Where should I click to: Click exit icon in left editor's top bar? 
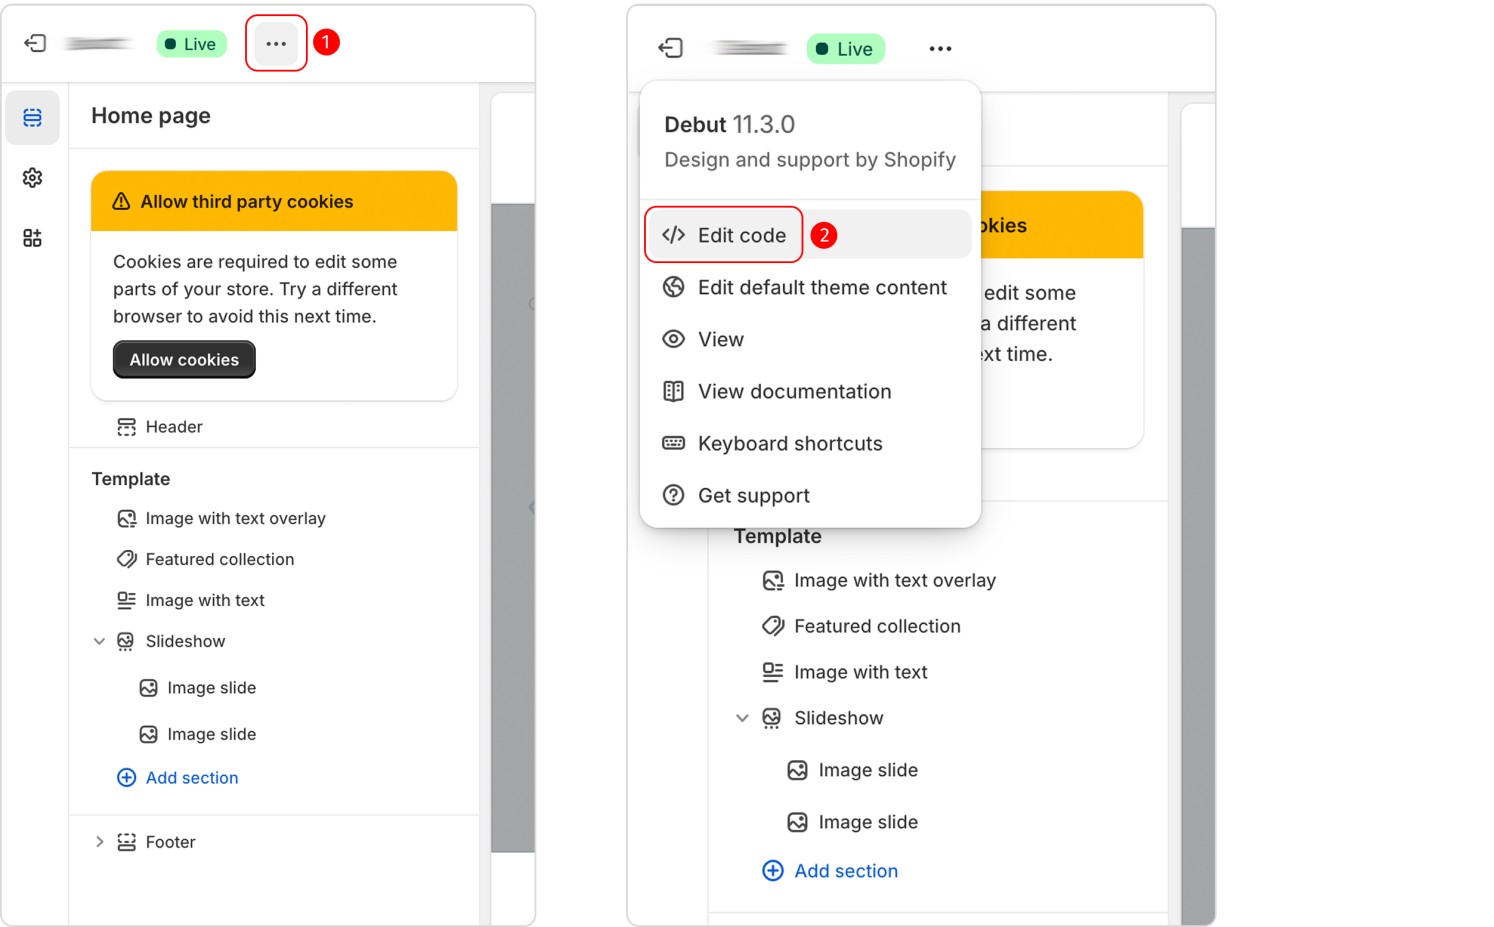point(35,43)
